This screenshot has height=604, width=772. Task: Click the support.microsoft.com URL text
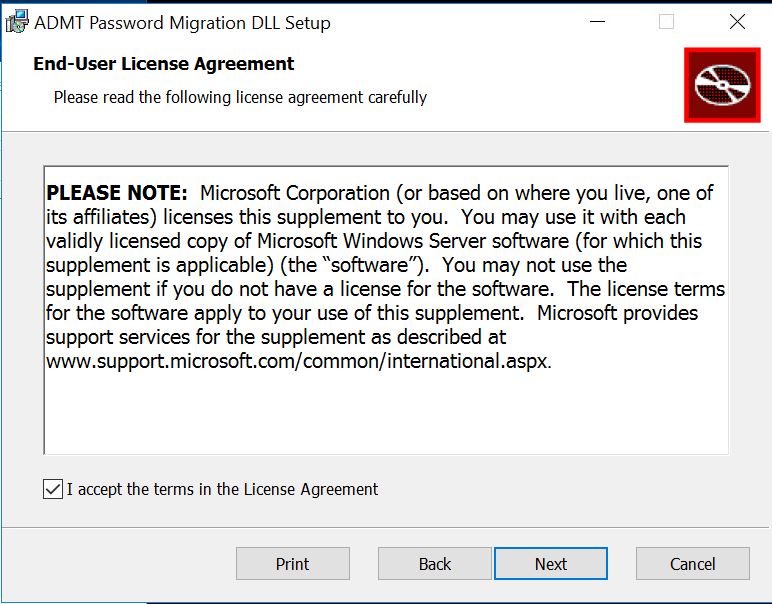(x=298, y=361)
